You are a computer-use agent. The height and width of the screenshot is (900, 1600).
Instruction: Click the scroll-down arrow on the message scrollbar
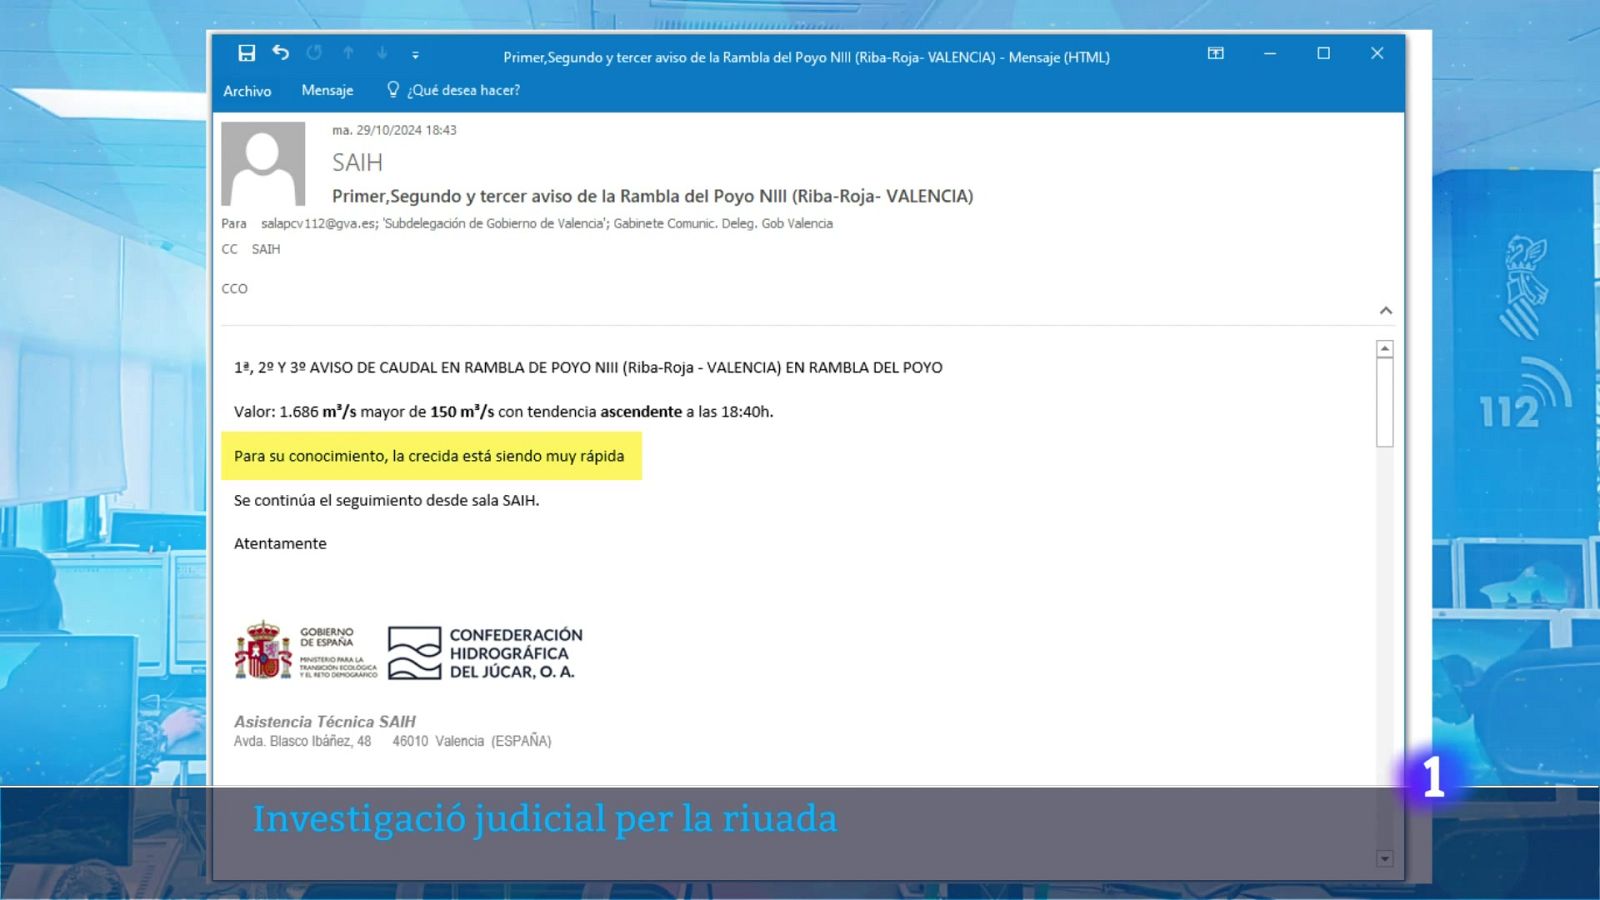1385,858
